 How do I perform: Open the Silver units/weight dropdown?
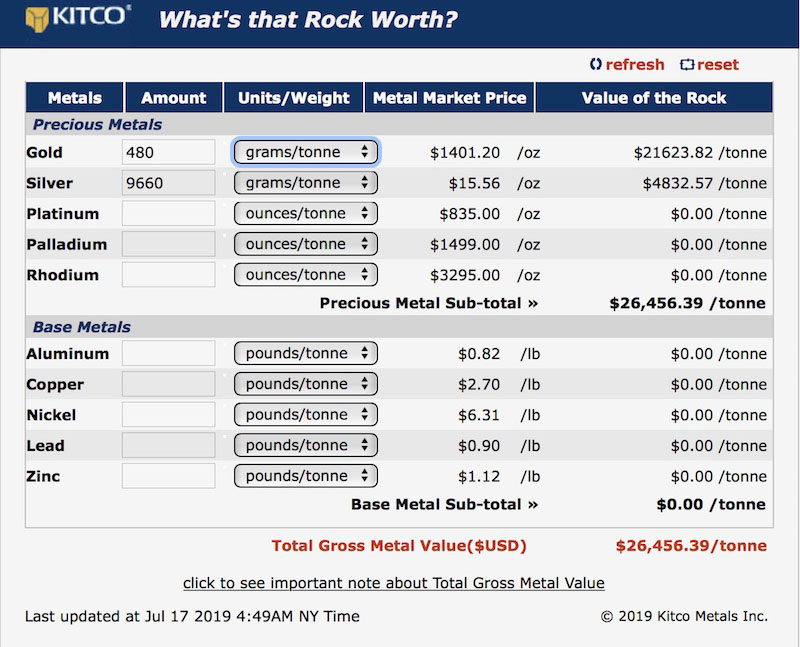pos(306,183)
